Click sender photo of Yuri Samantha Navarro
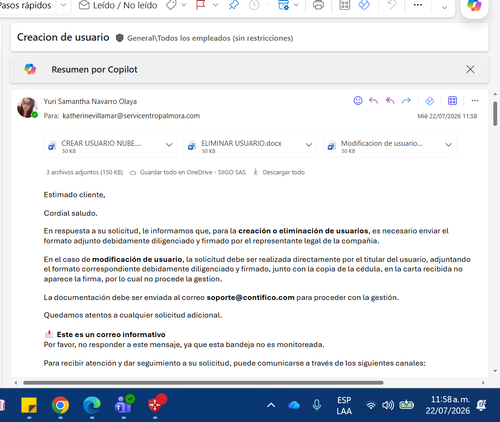The height and width of the screenshot is (422, 500). coord(27,107)
